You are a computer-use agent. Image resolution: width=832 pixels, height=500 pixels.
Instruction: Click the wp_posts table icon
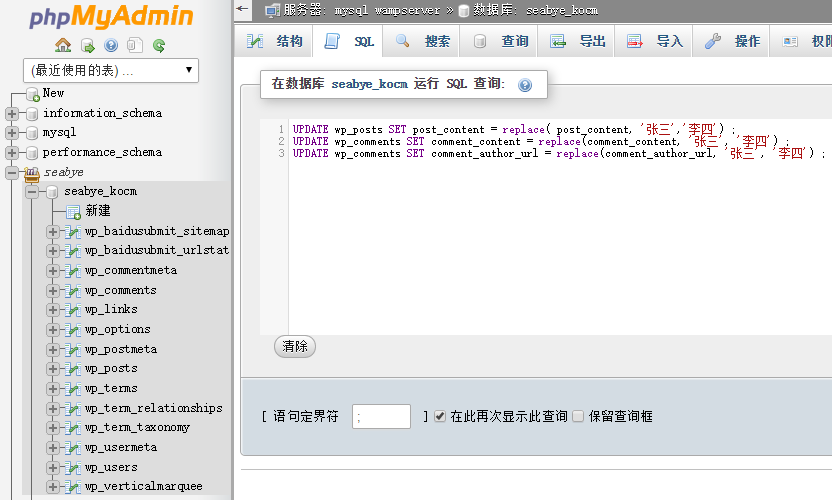73,369
